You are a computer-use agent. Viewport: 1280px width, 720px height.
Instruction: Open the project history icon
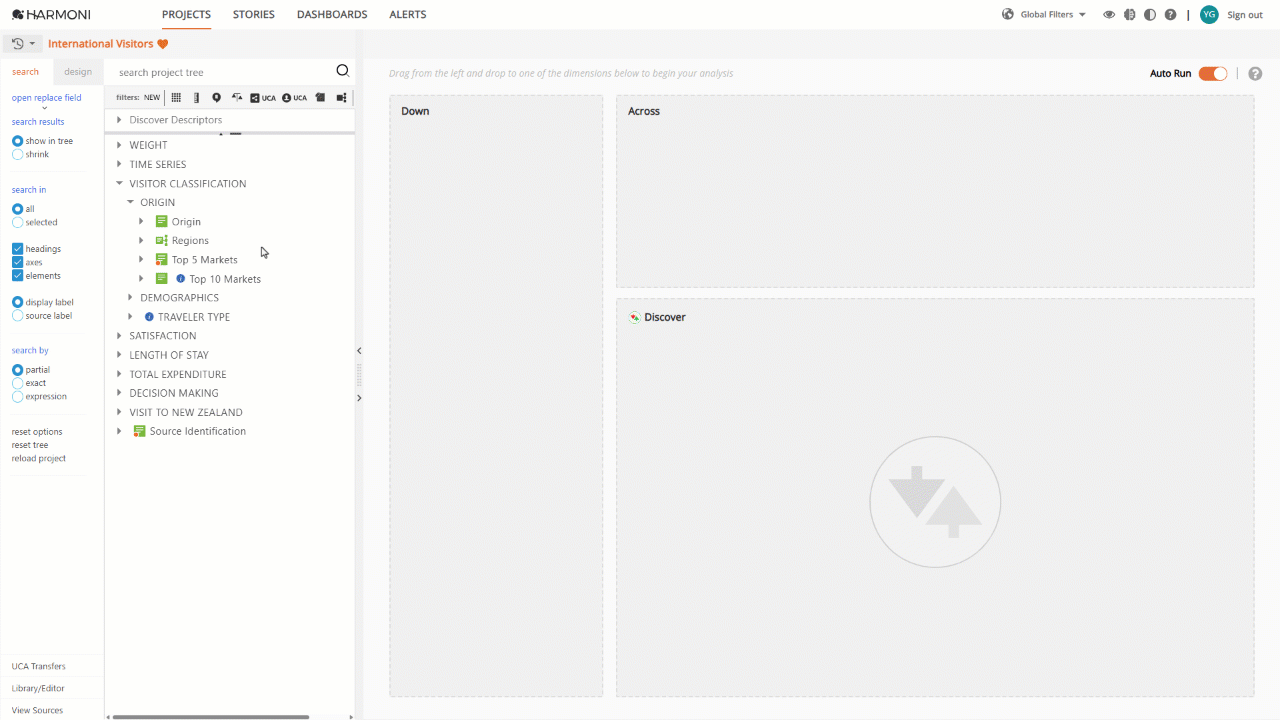pyautogui.click(x=18, y=44)
